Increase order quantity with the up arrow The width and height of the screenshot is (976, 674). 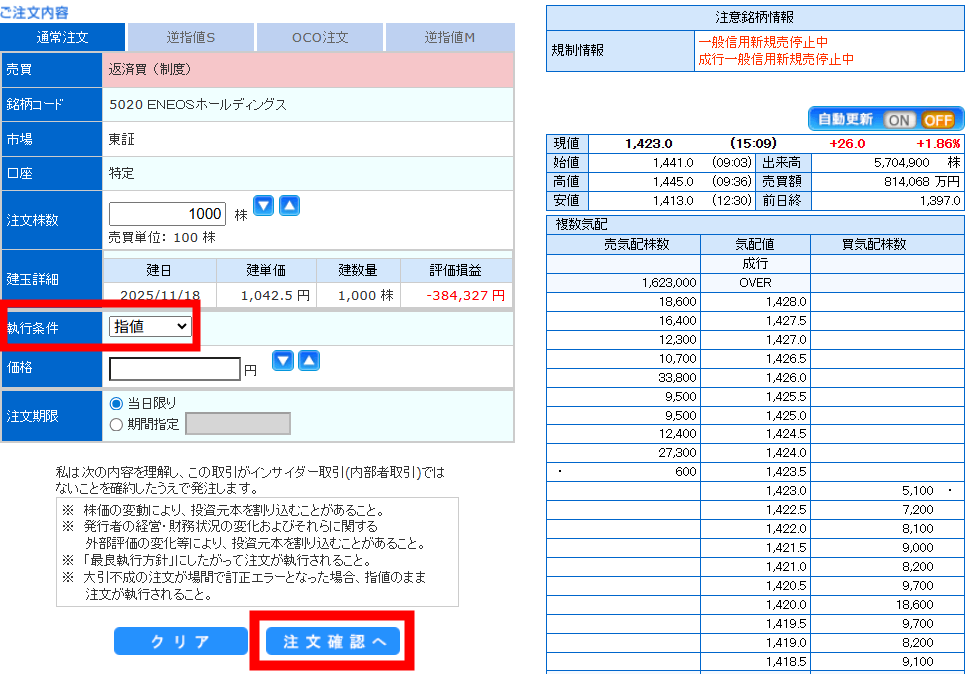pos(289,206)
